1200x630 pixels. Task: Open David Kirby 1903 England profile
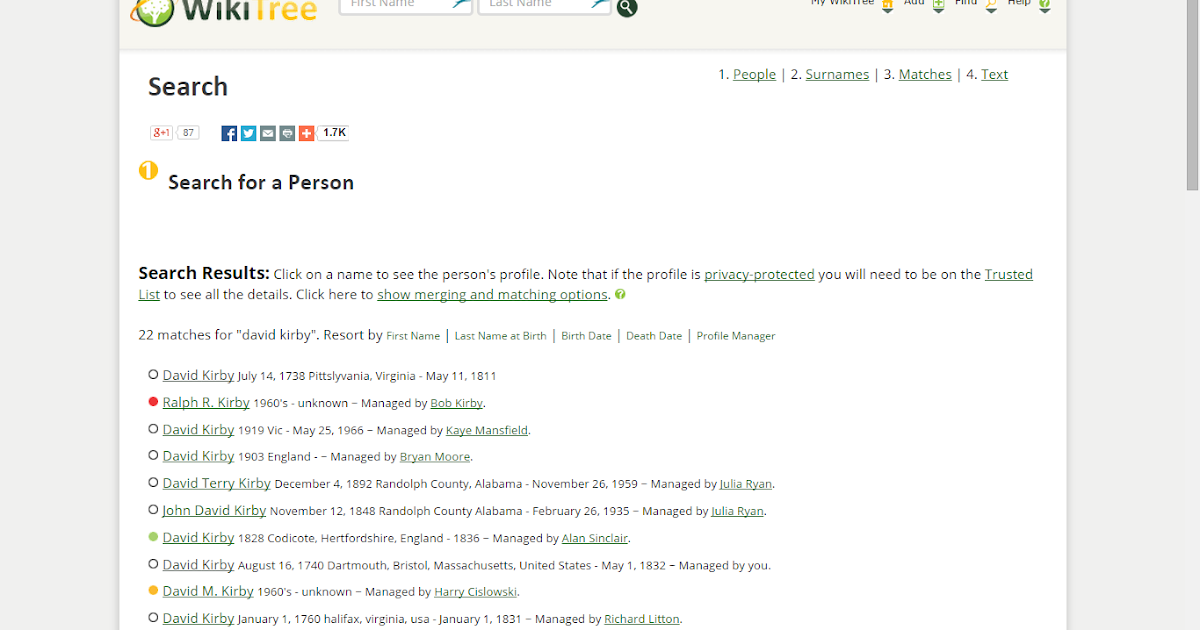coord(198,455)
